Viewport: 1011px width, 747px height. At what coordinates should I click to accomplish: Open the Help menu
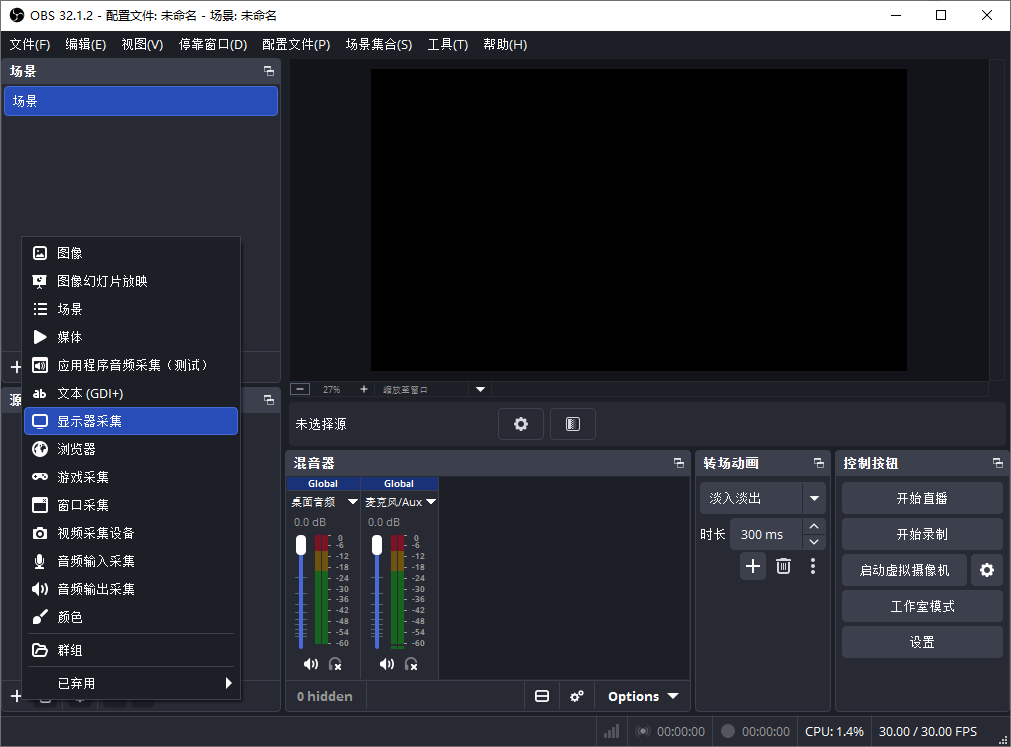point(505,44)
